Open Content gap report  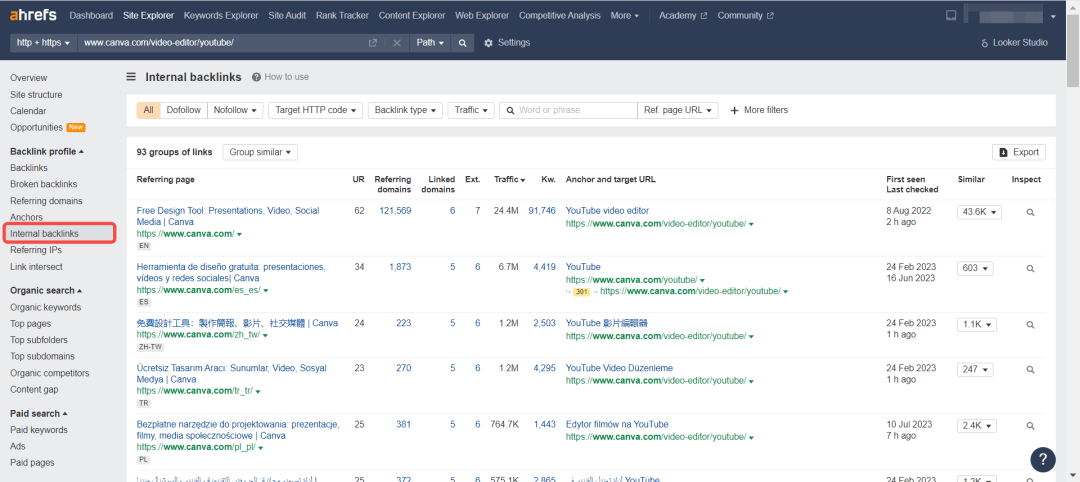(x=34, y=390)
